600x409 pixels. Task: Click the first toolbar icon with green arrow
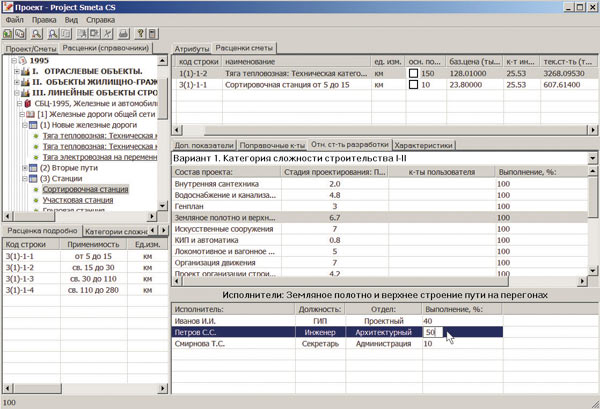click(8, 34)
